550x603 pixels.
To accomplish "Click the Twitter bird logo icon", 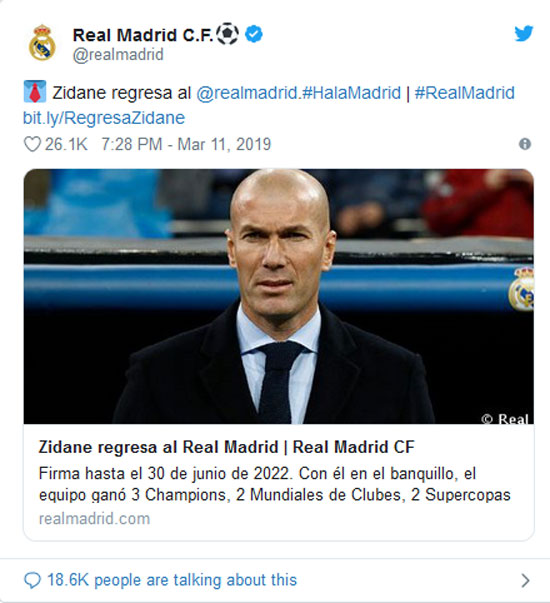I will (524, 33).
